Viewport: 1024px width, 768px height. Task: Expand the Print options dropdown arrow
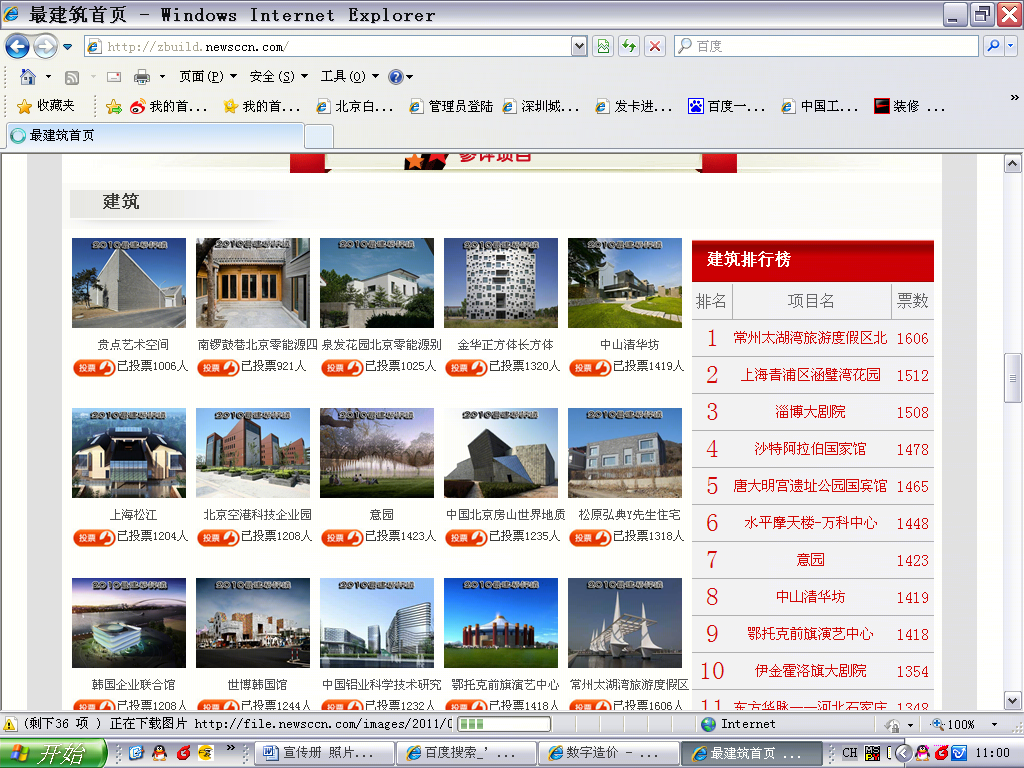click(x=162, y=77)
